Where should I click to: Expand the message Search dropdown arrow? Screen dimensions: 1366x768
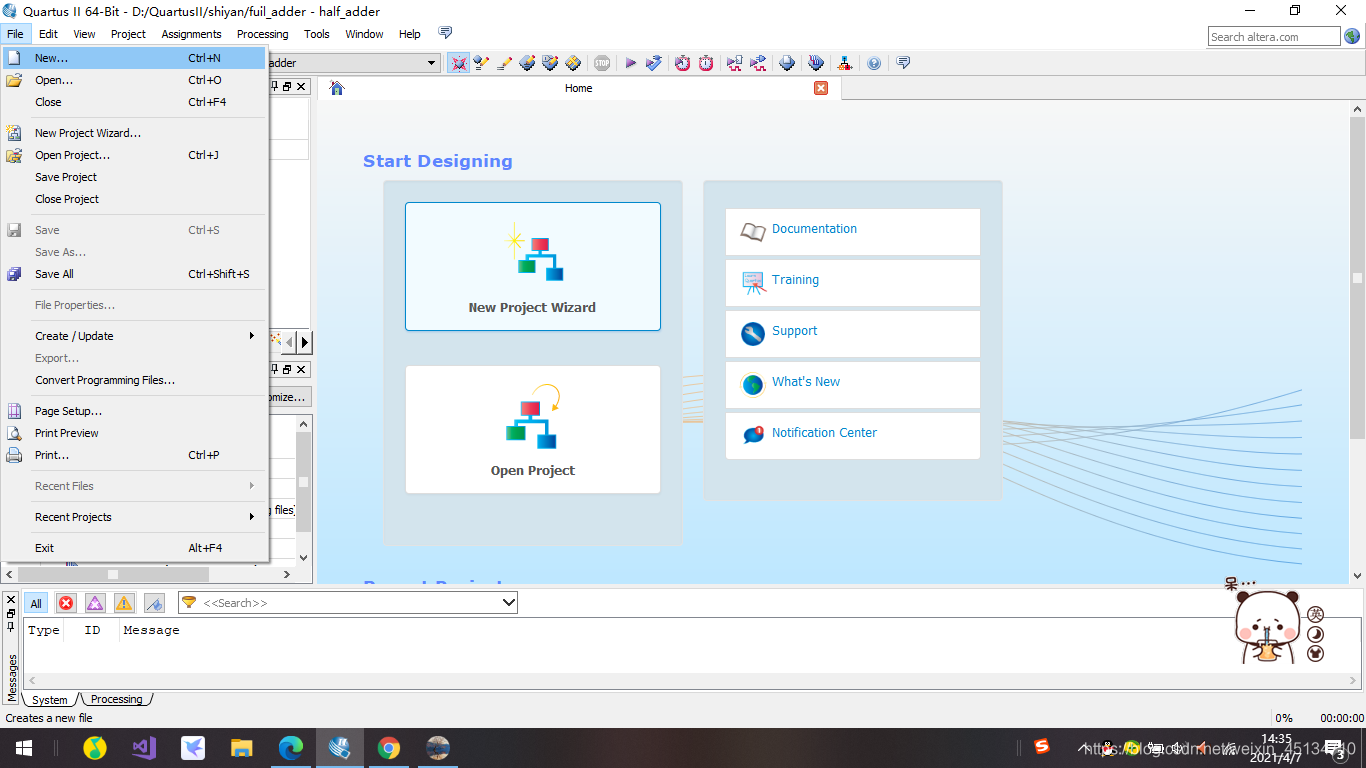coord(509,603)
